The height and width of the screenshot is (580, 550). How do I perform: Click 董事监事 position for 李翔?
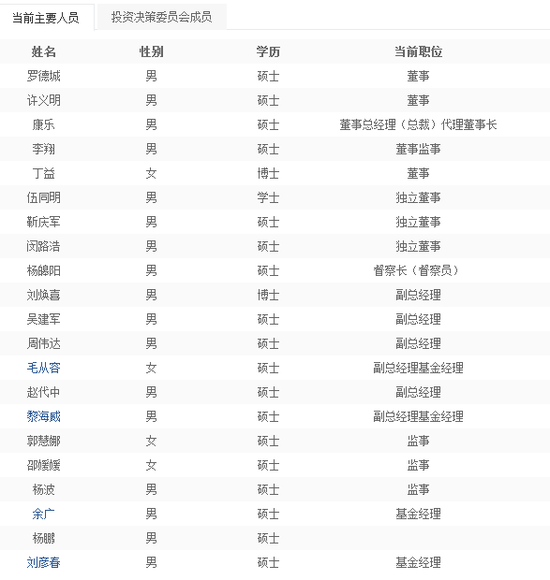click(x=418, y=149)
